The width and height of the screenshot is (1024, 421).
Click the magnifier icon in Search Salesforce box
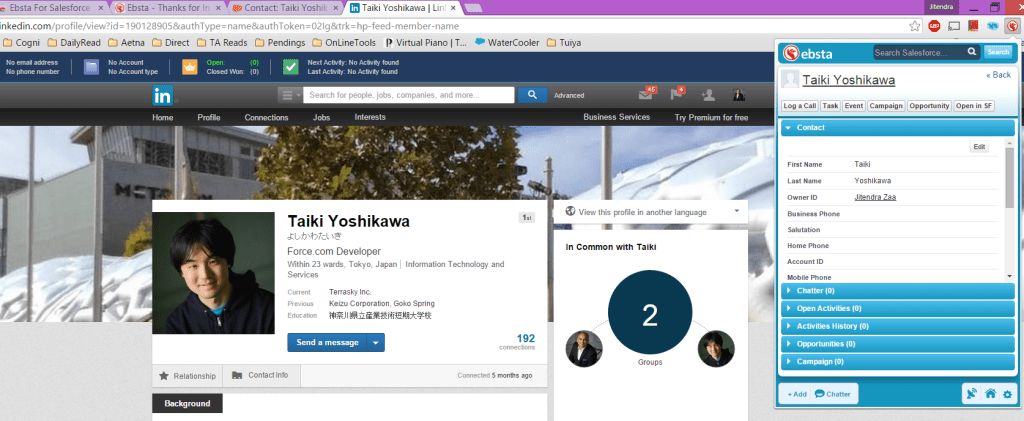pyautogui.click(x=972, y=52)
